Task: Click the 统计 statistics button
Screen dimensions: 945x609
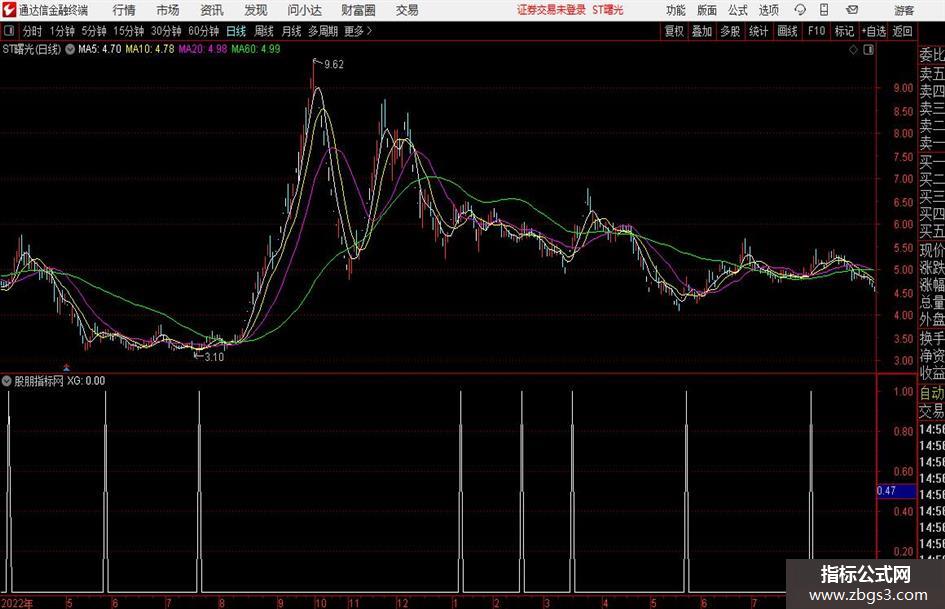Action: [x=758, y=31]
